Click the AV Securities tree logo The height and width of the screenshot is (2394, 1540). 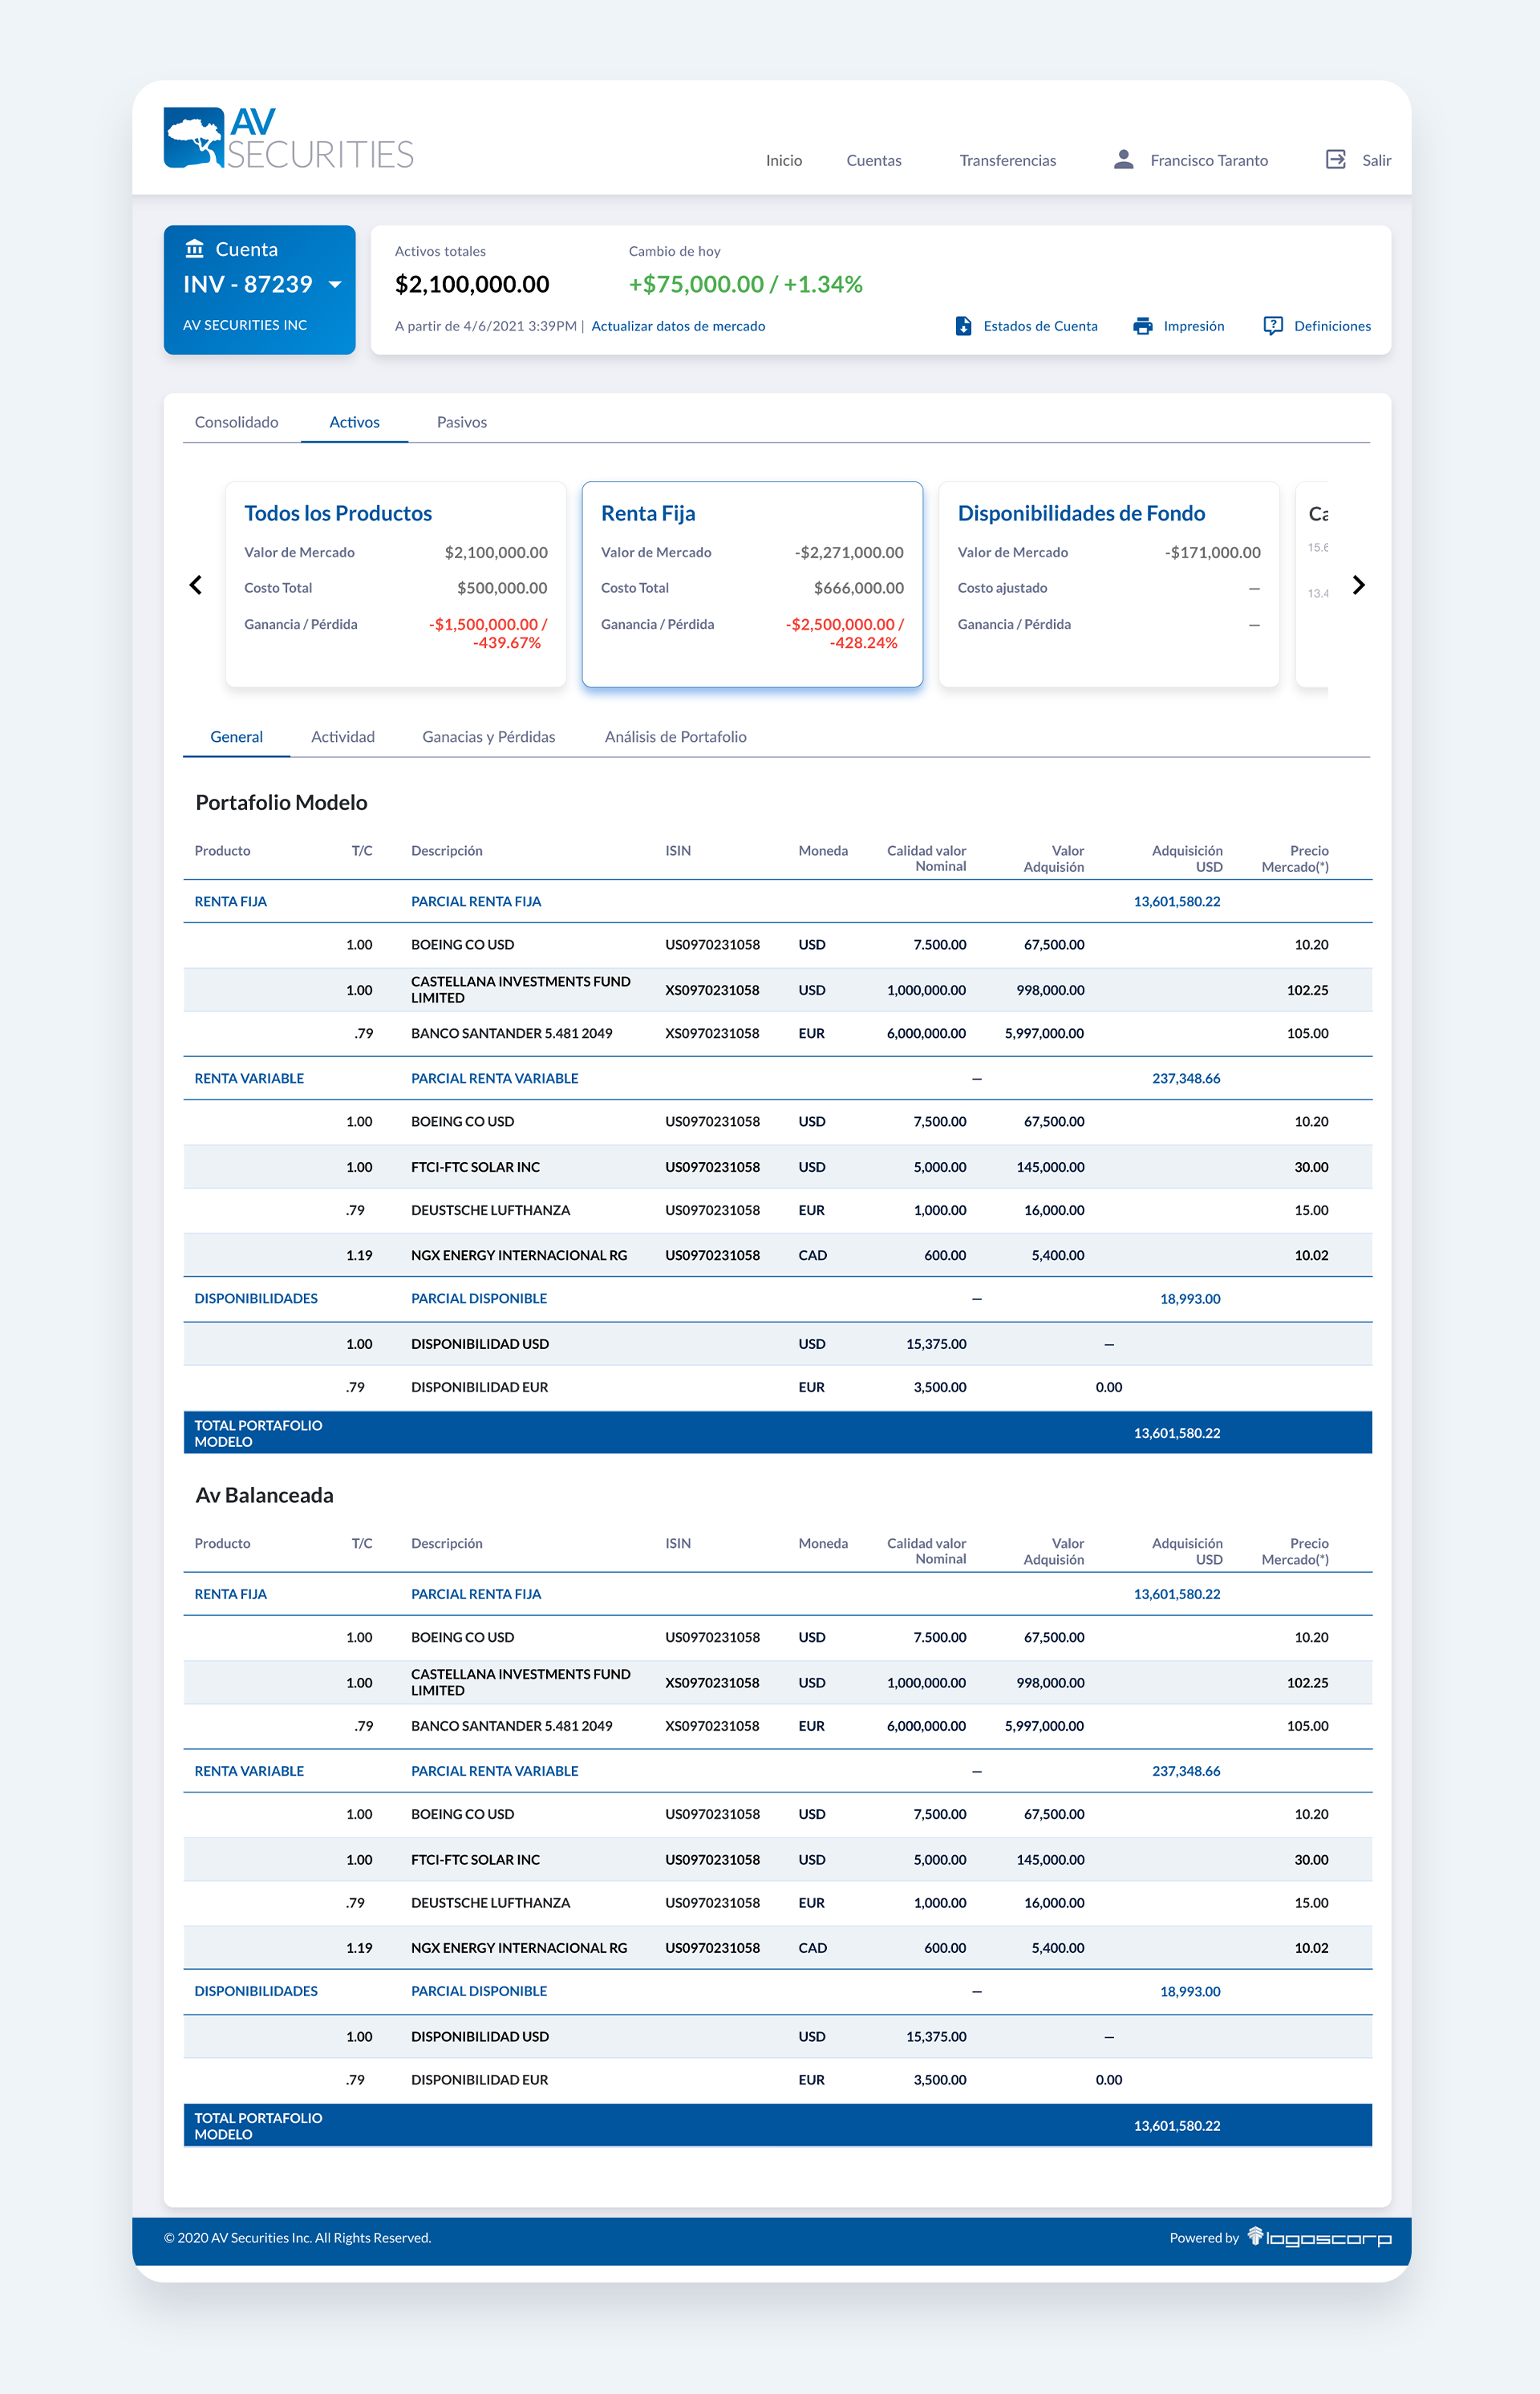coord(194,138)
